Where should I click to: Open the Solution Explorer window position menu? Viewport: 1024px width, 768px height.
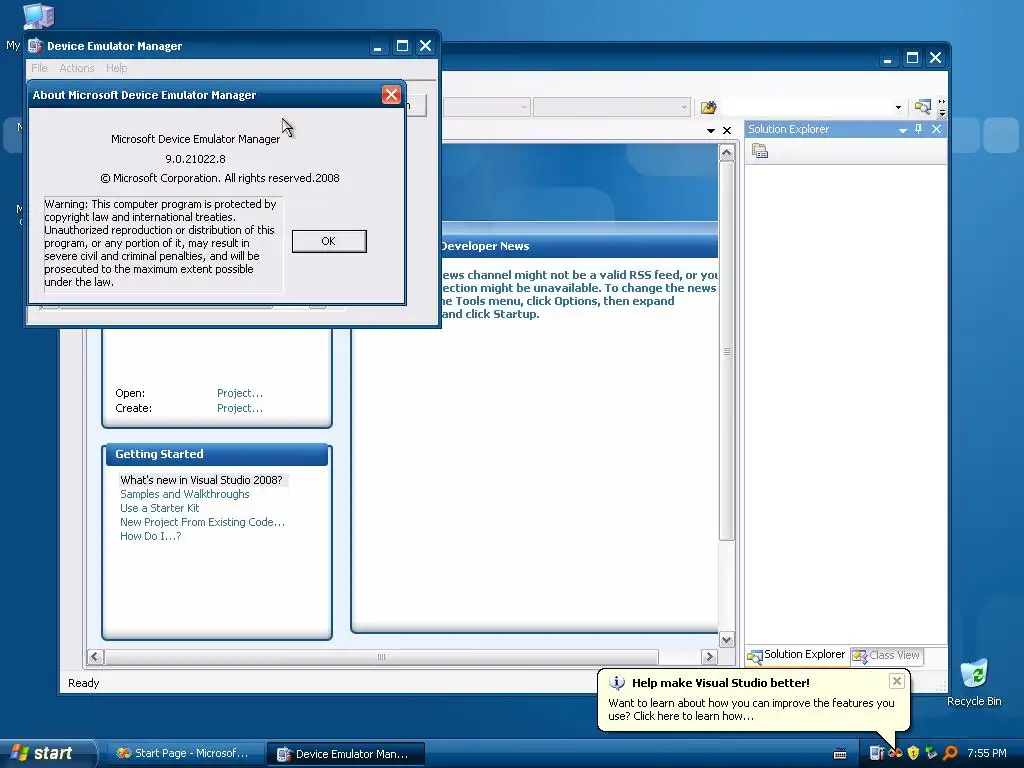point(903,130)
